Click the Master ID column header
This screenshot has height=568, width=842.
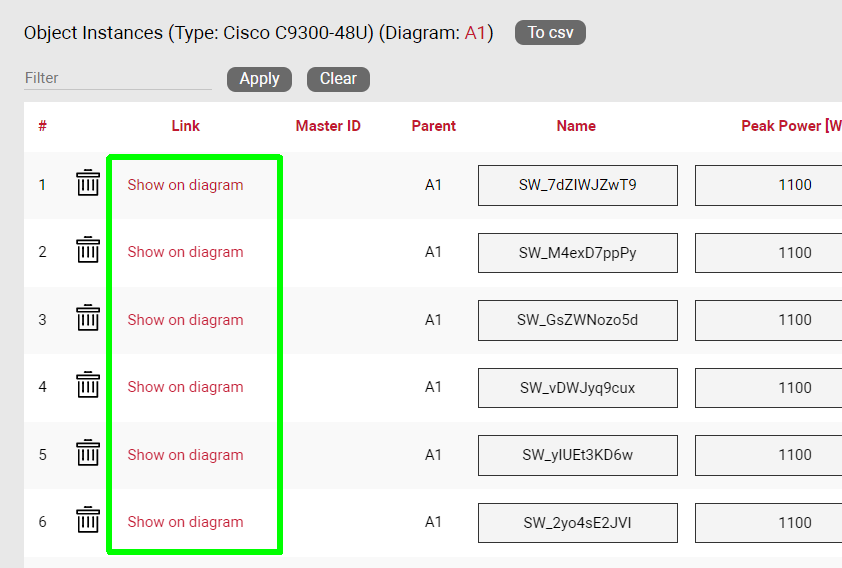[x=328, y=126]
